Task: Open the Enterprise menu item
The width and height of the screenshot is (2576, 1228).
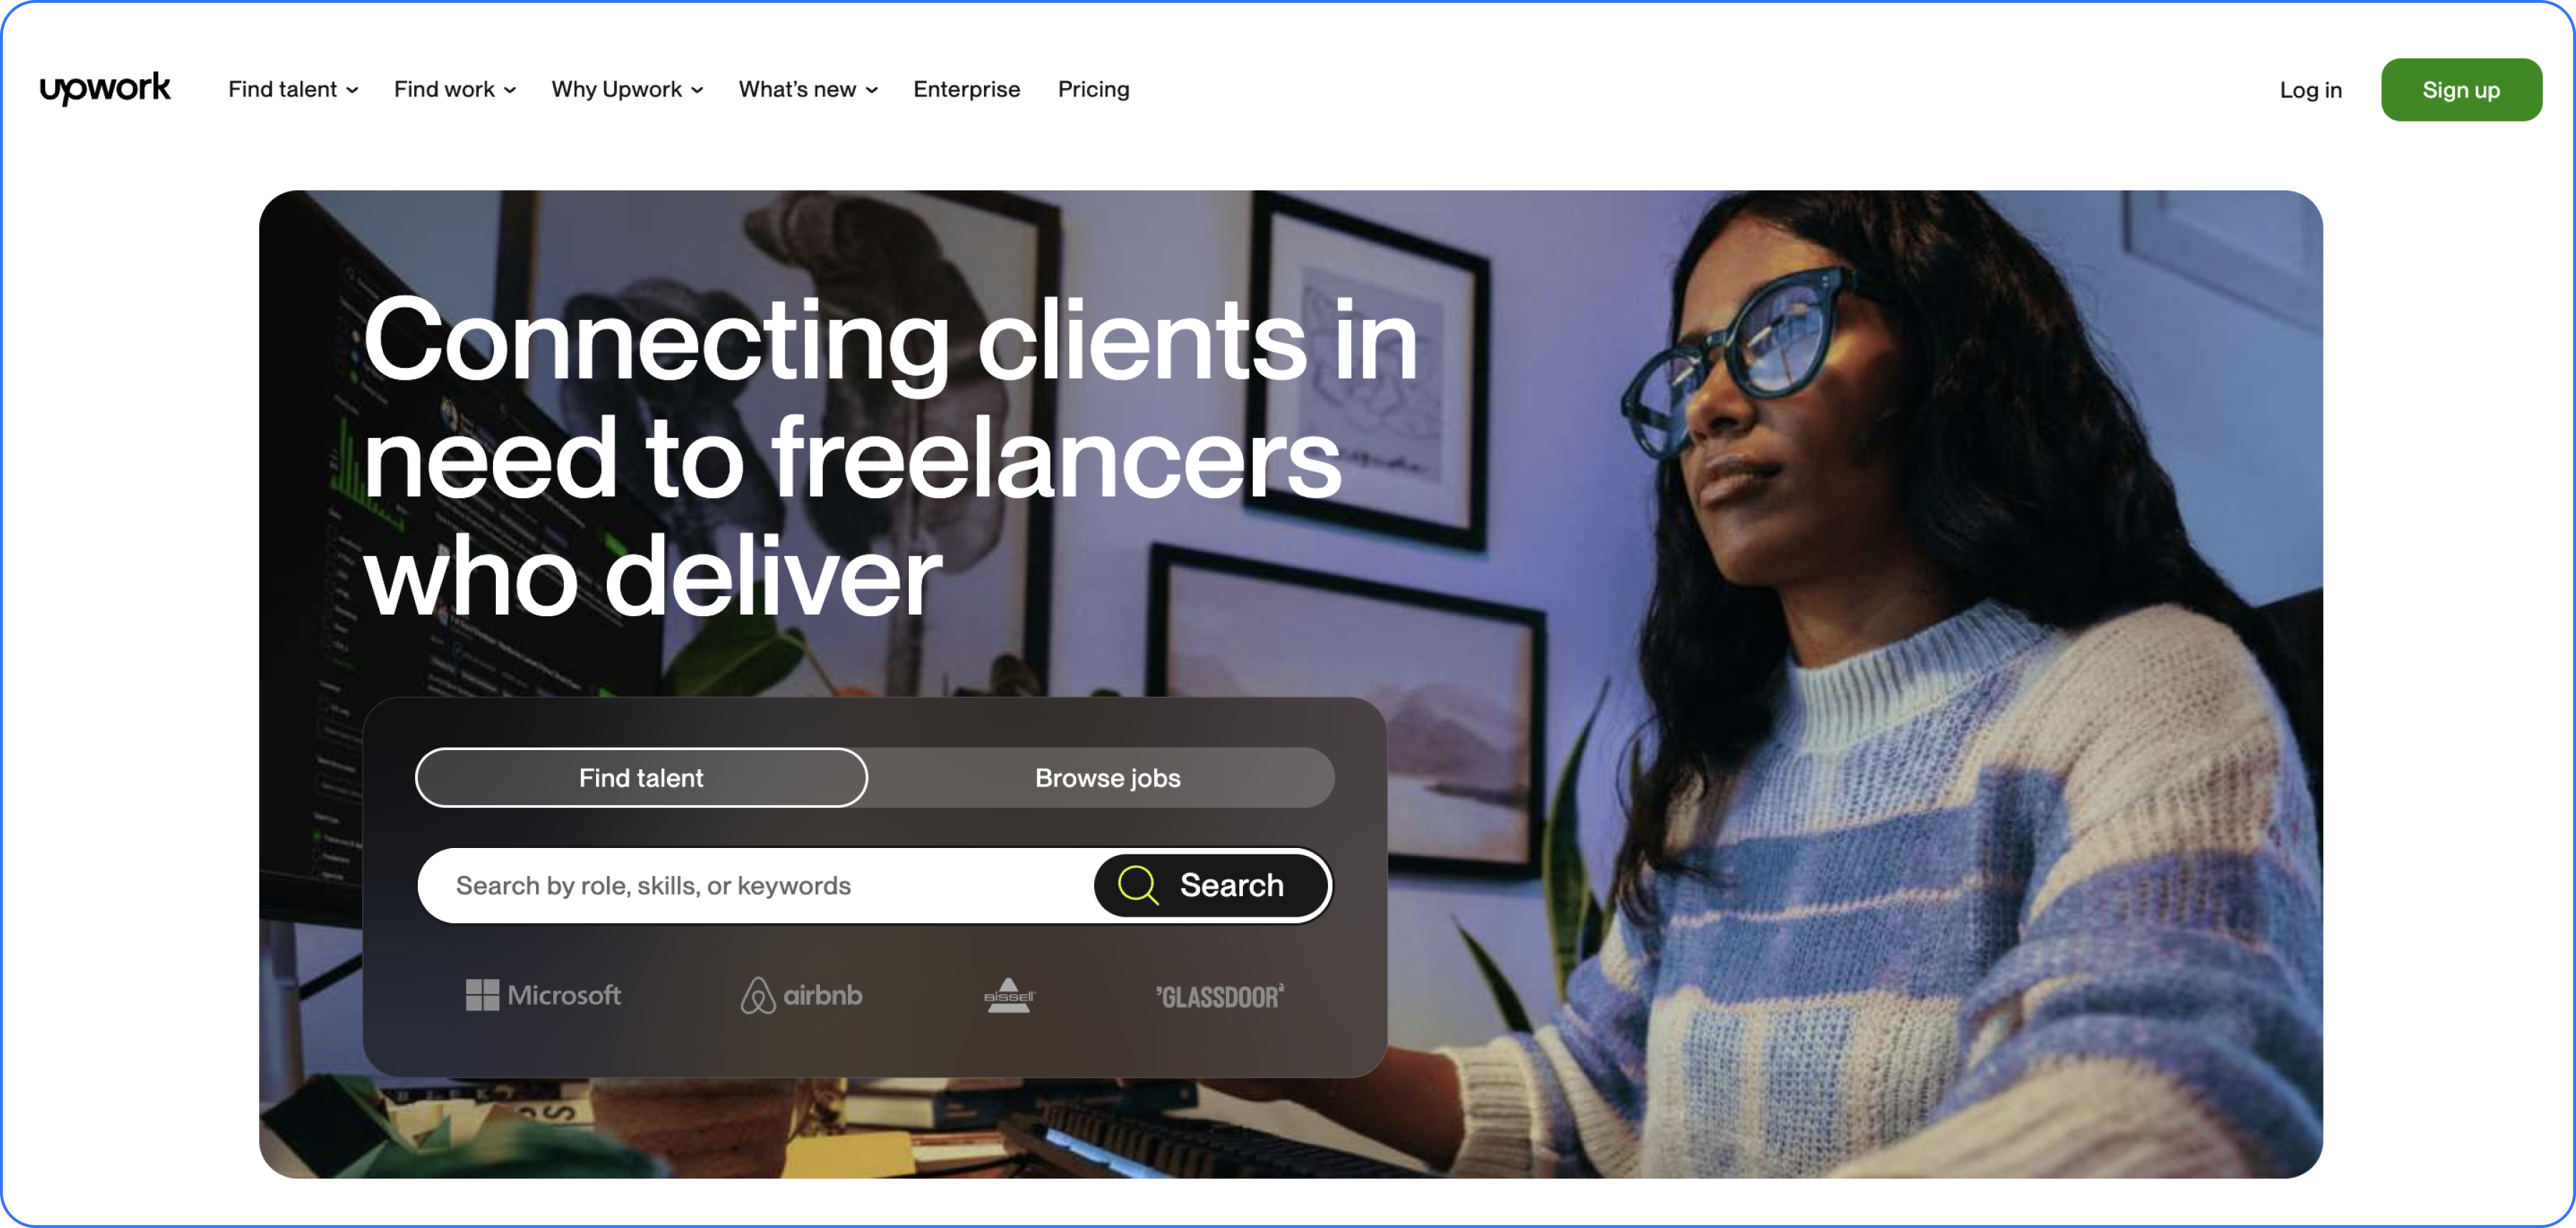Action: [x=966, y=89]
